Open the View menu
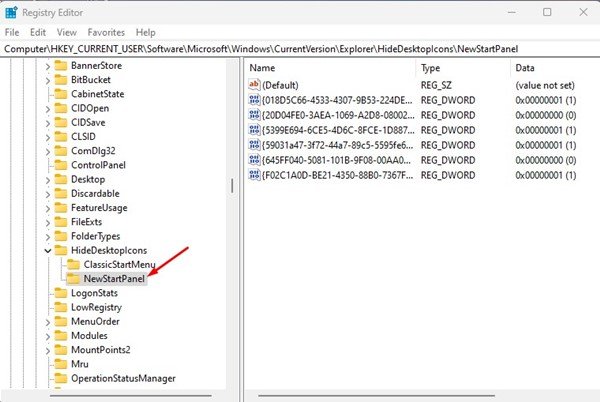This screenshot has height=402, width=600. point(67,33)
